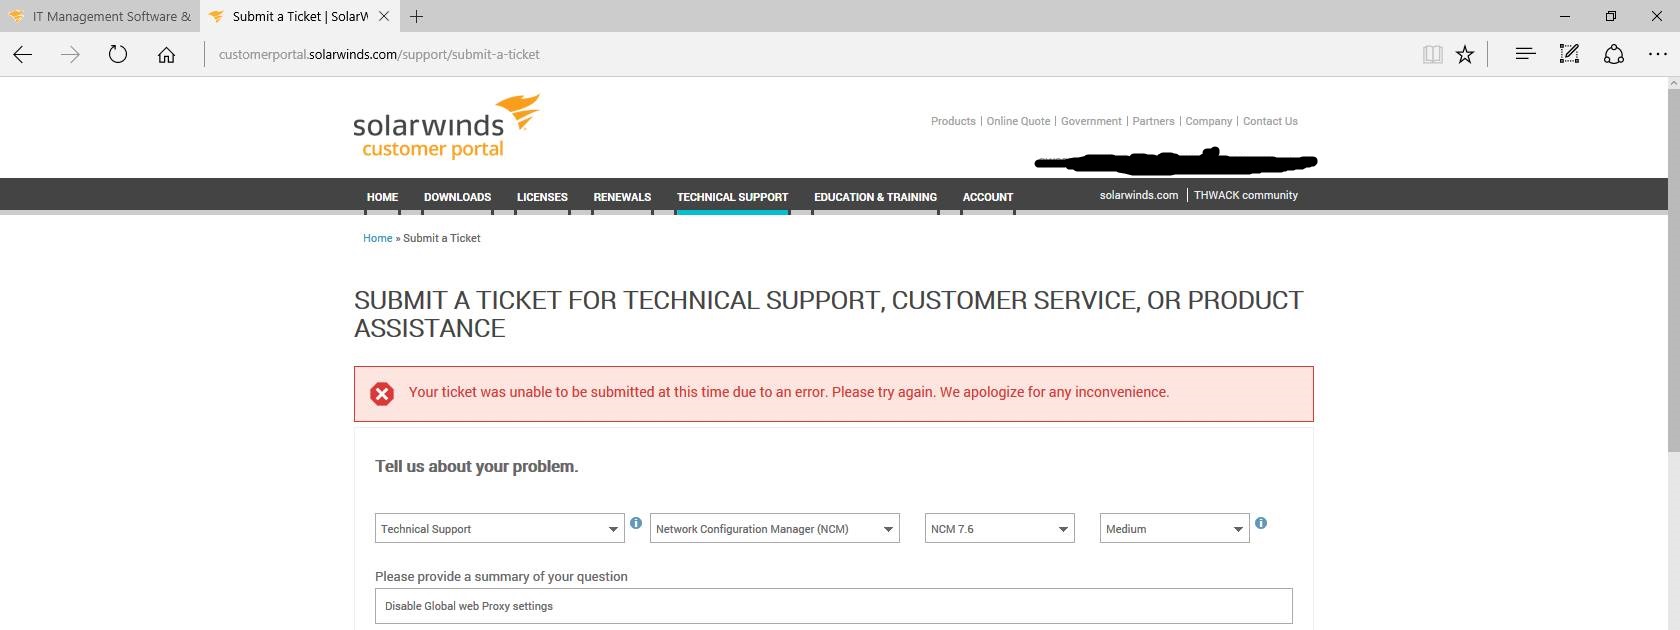Open the Edge Hub icon
The image size is (1680, 630).
click(x=1525, y=55)
